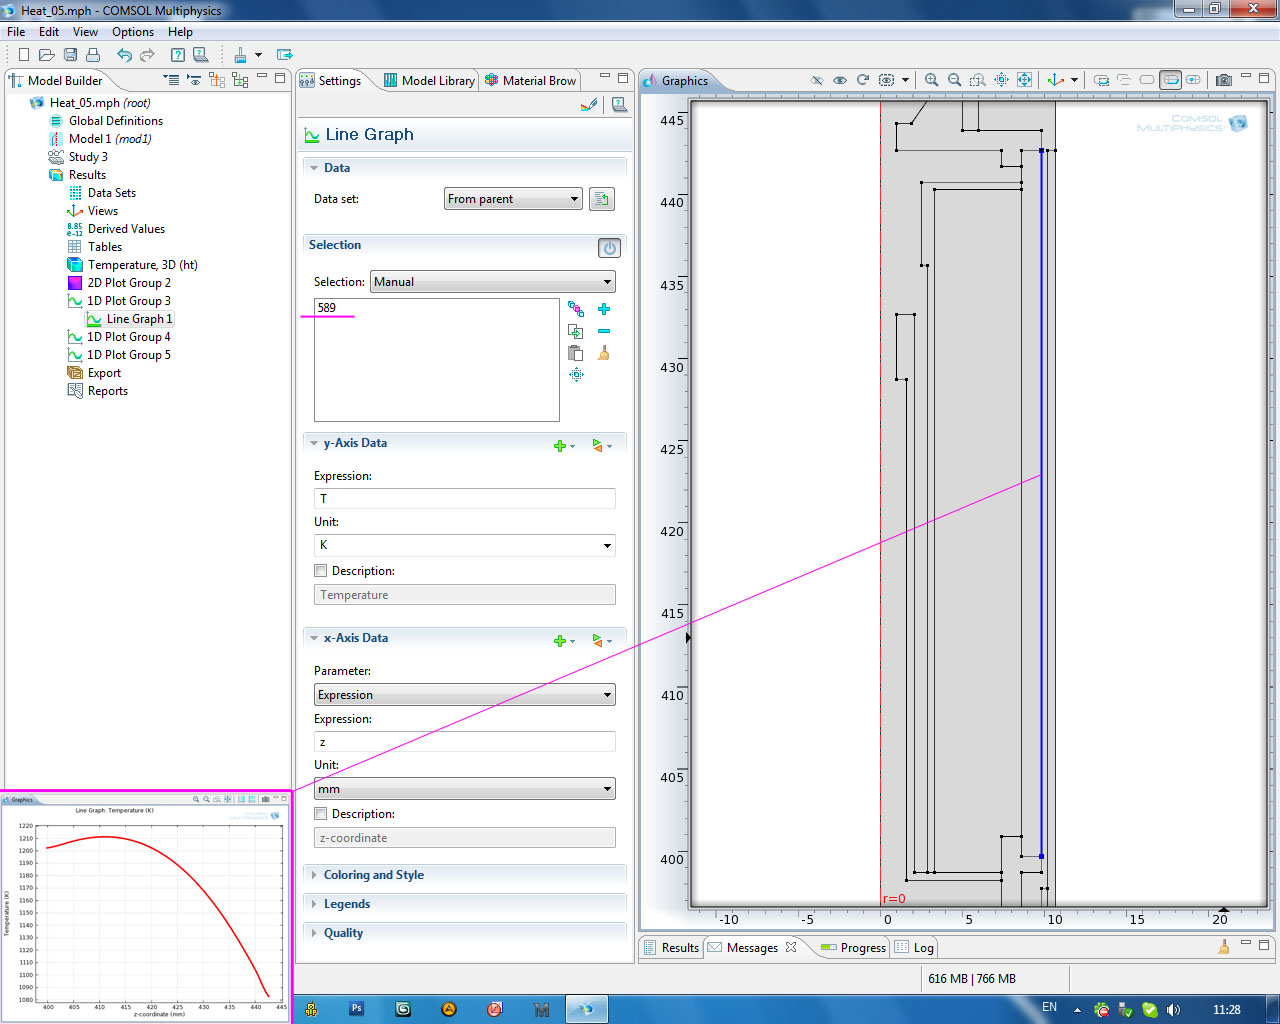Select 'Temperature, 3D (ht)' in Model Builder
Image resolution: width=1280 pixels, height=1024 pixels.
tap(142, 265)
